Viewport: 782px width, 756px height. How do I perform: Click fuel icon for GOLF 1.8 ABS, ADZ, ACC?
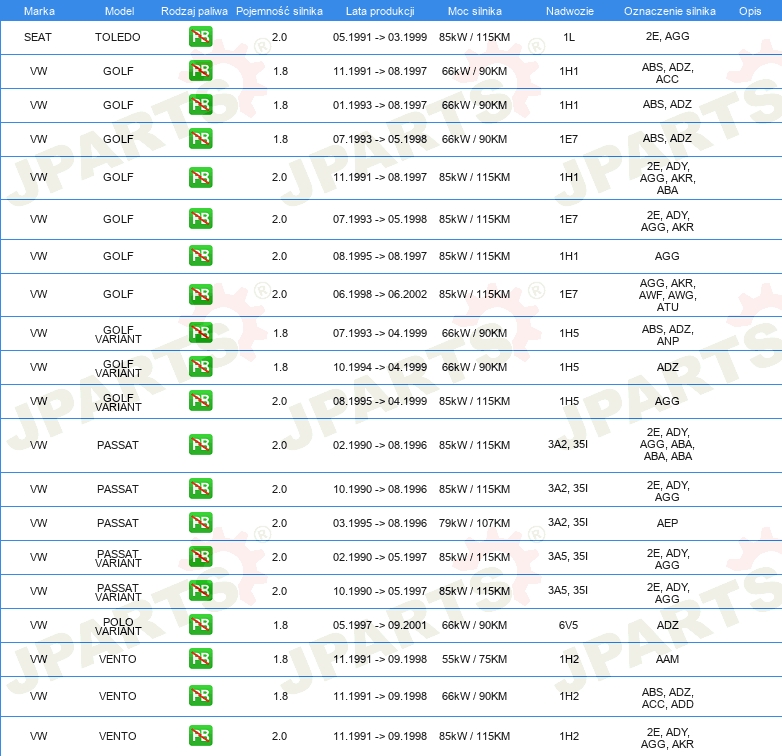200,71
